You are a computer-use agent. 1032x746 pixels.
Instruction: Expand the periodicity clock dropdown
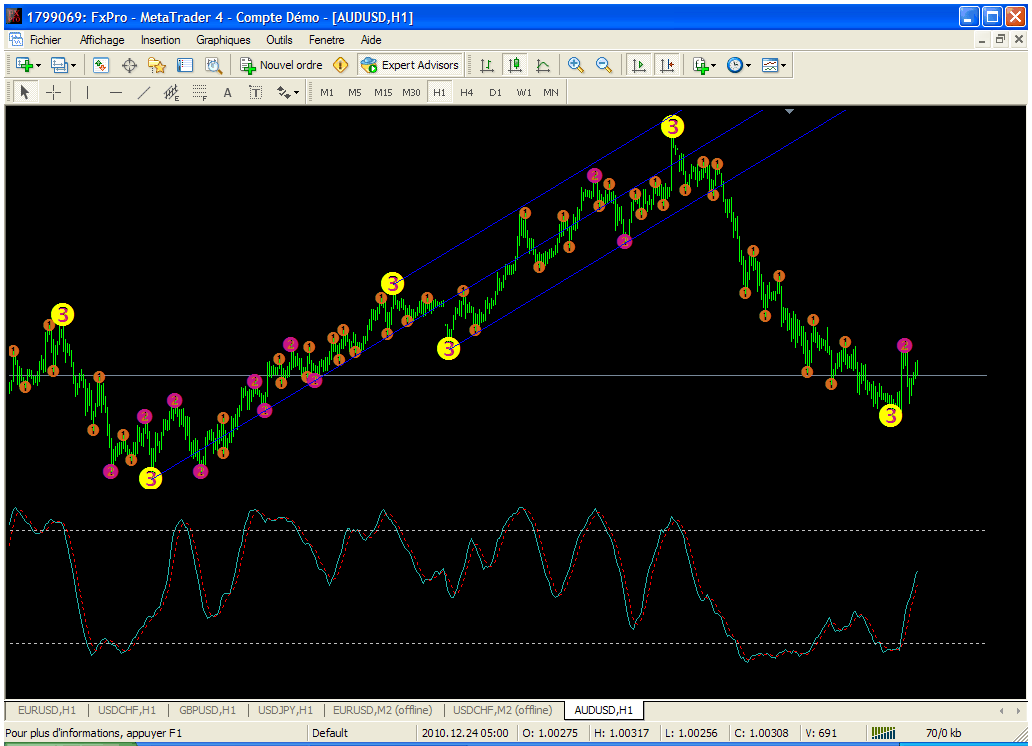[x=739, y=65]
